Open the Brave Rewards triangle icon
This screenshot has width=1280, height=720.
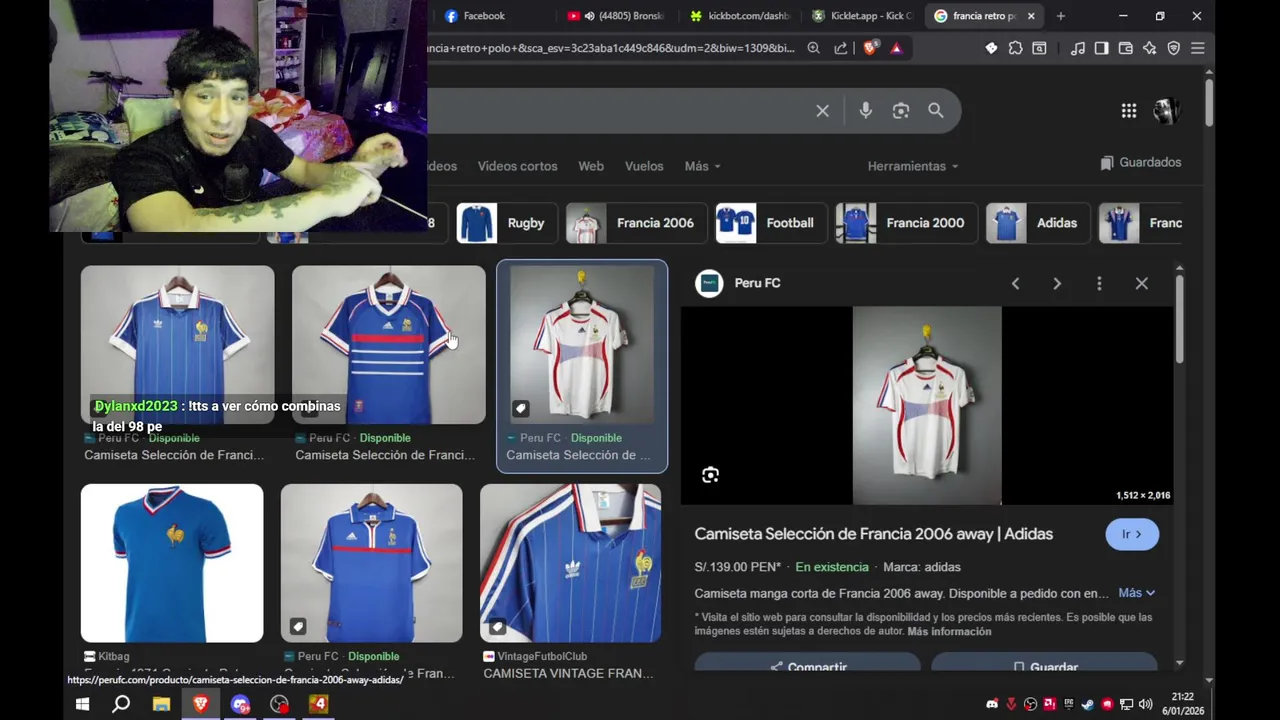(x=896, y=48)
